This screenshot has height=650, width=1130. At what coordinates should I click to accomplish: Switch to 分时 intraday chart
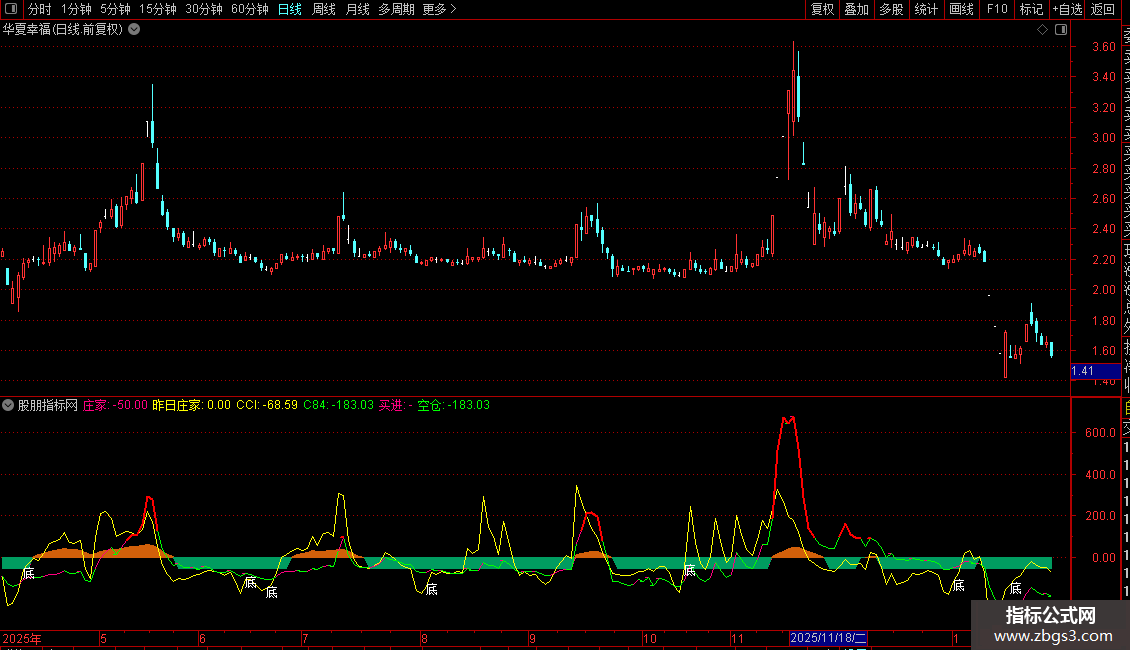pos(40,9)
